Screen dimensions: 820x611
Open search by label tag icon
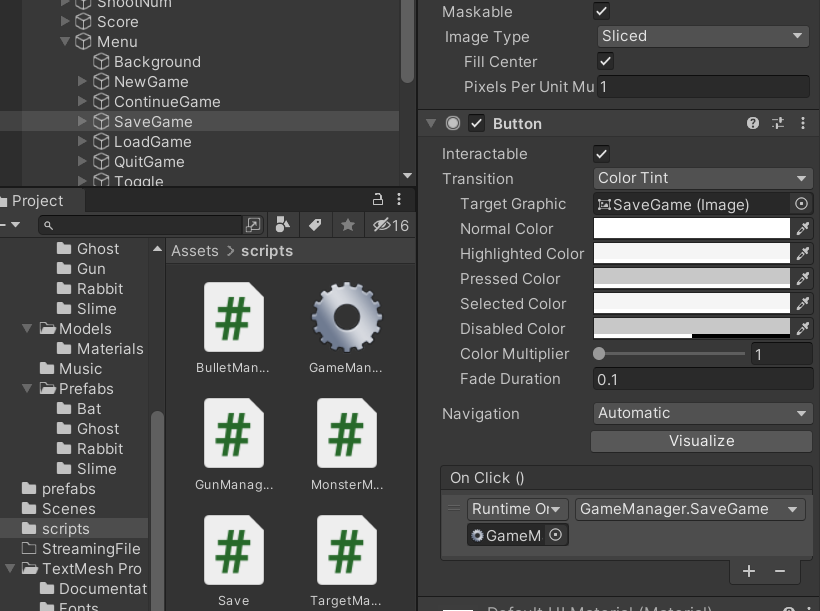pos(315,225)
